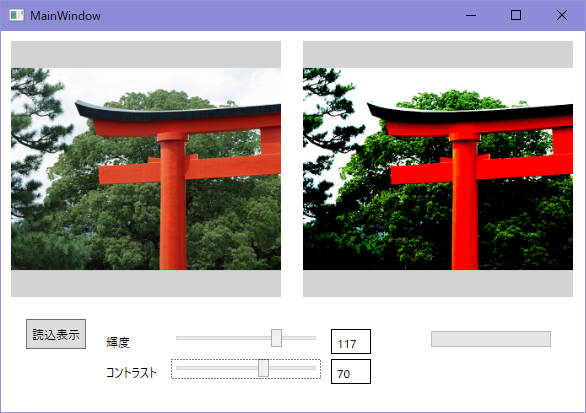Click the コントラスト contrast slider thumb
Screen dimensions: 586x413
[x=263, y=368]
